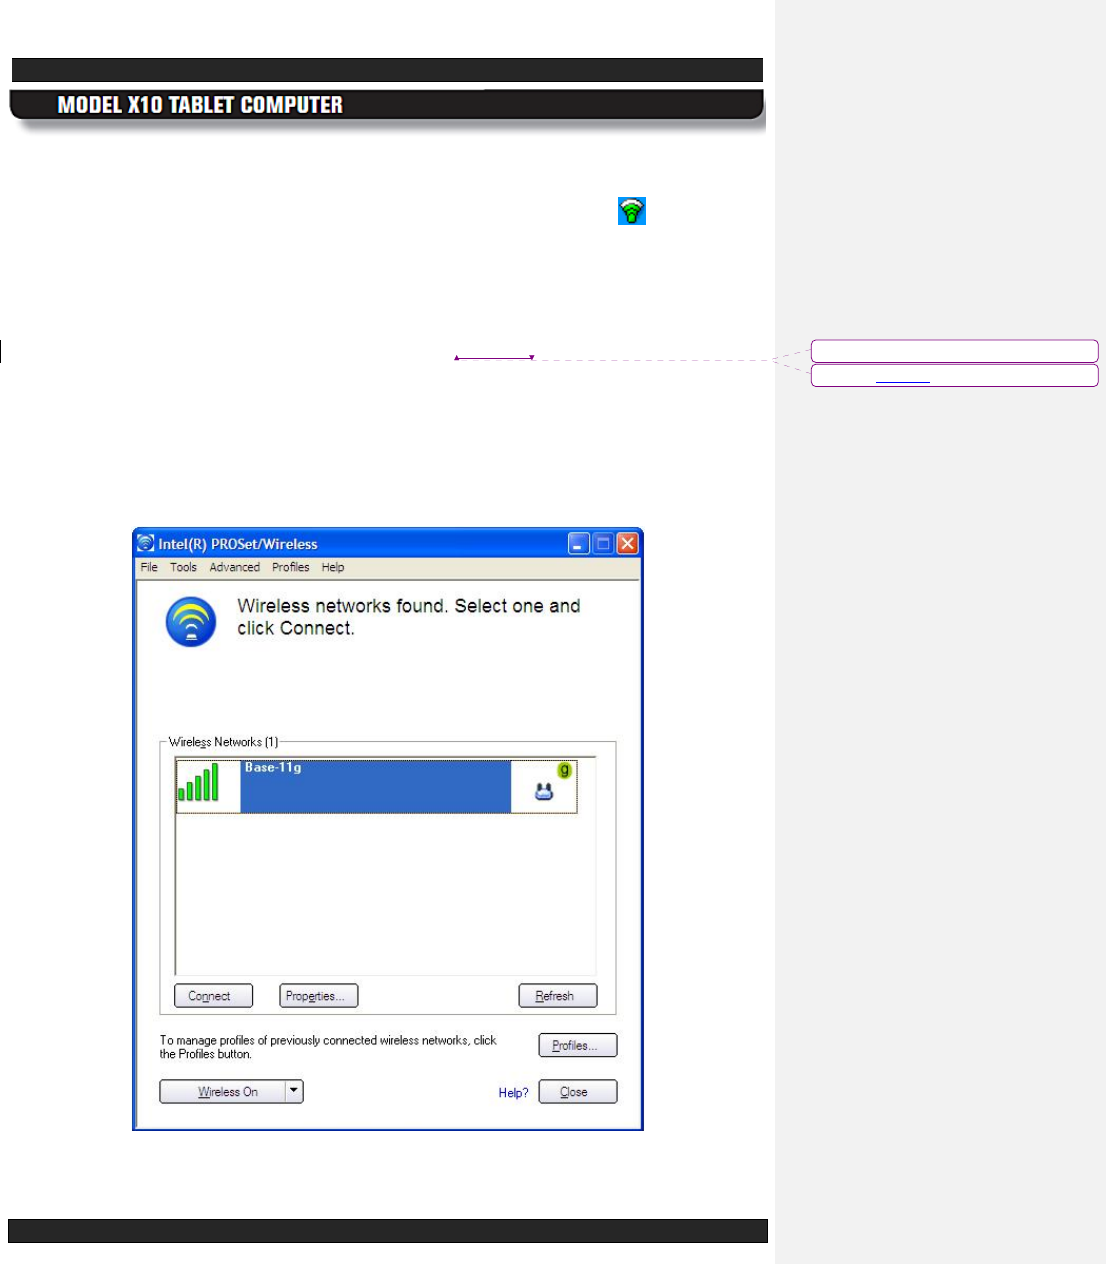Click the Connect button
This screenshot has width=1106, height=1264.
coord(213,996)
